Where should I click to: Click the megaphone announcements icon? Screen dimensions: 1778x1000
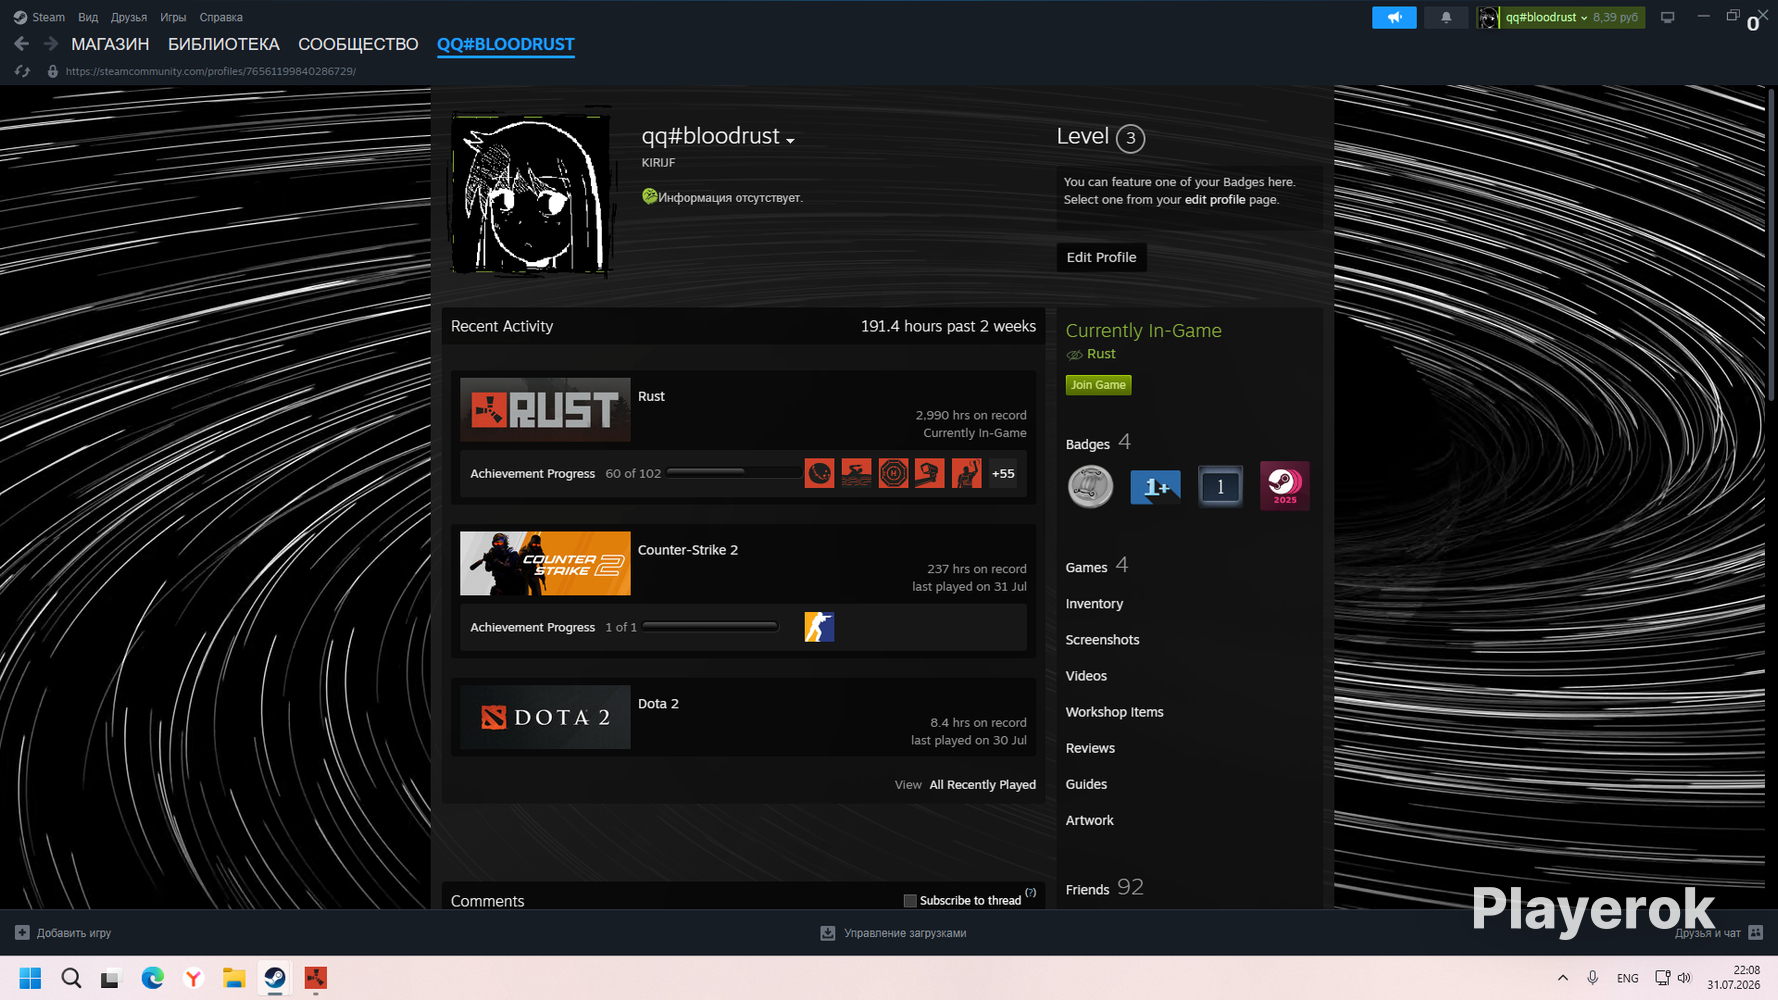(x=1394, y=17)
